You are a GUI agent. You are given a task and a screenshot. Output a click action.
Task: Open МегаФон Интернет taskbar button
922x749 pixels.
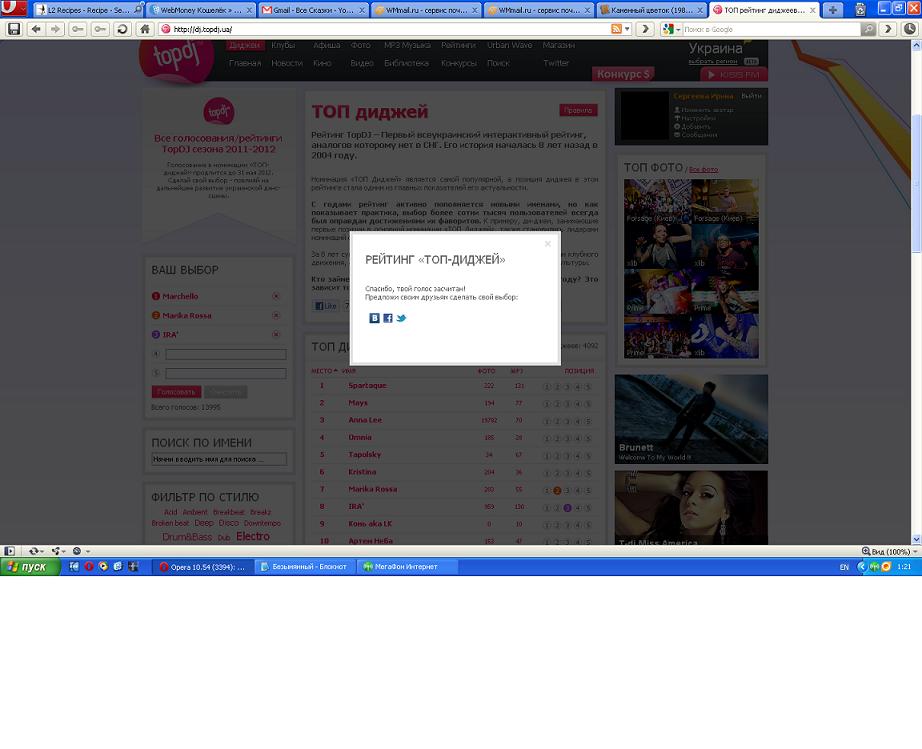point(406,567)
